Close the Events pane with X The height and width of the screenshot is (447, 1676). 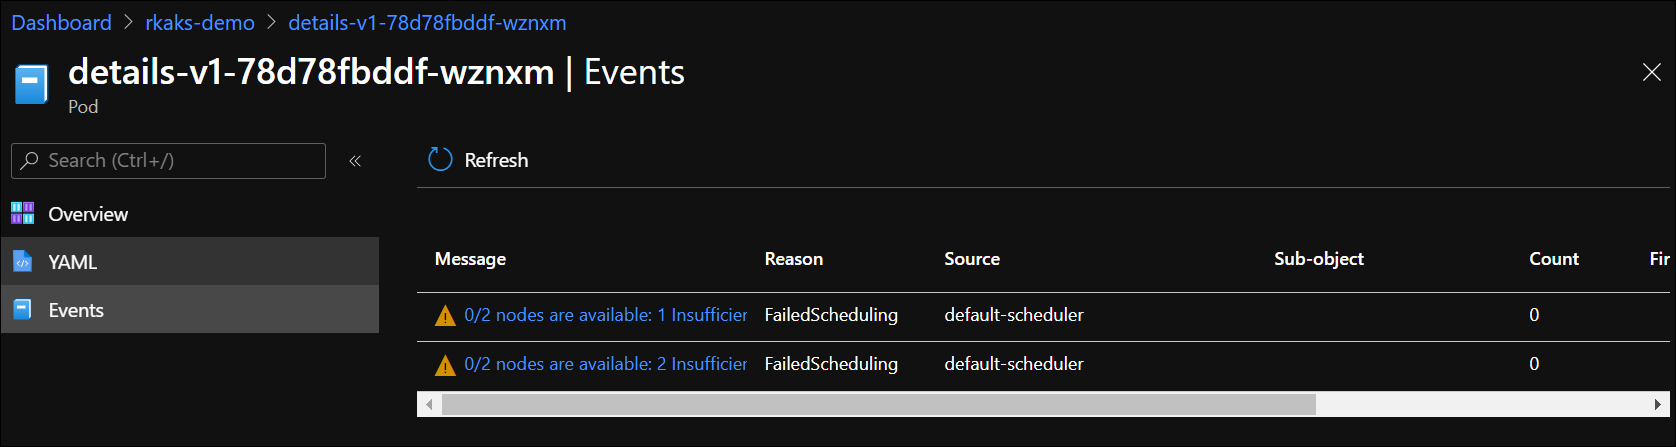pos(1652,72)
